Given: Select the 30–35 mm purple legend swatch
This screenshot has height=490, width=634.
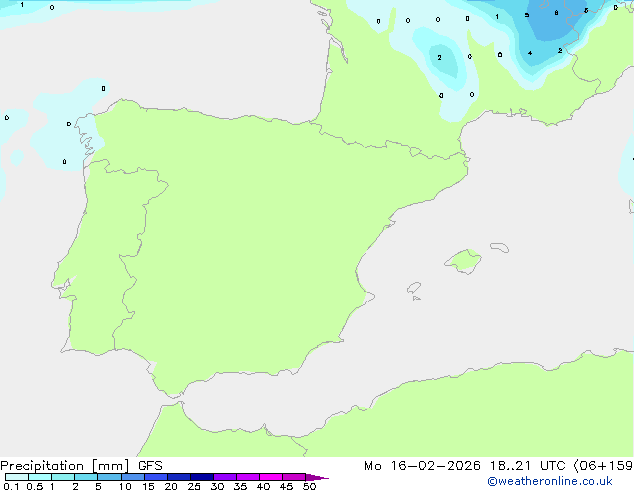Looking at the screenshot, I should point(225,477).
